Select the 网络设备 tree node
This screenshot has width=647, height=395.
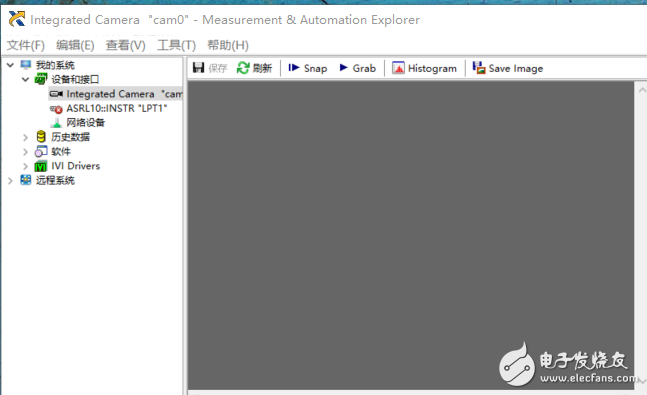pyautogui.click(x=78, y=123)
